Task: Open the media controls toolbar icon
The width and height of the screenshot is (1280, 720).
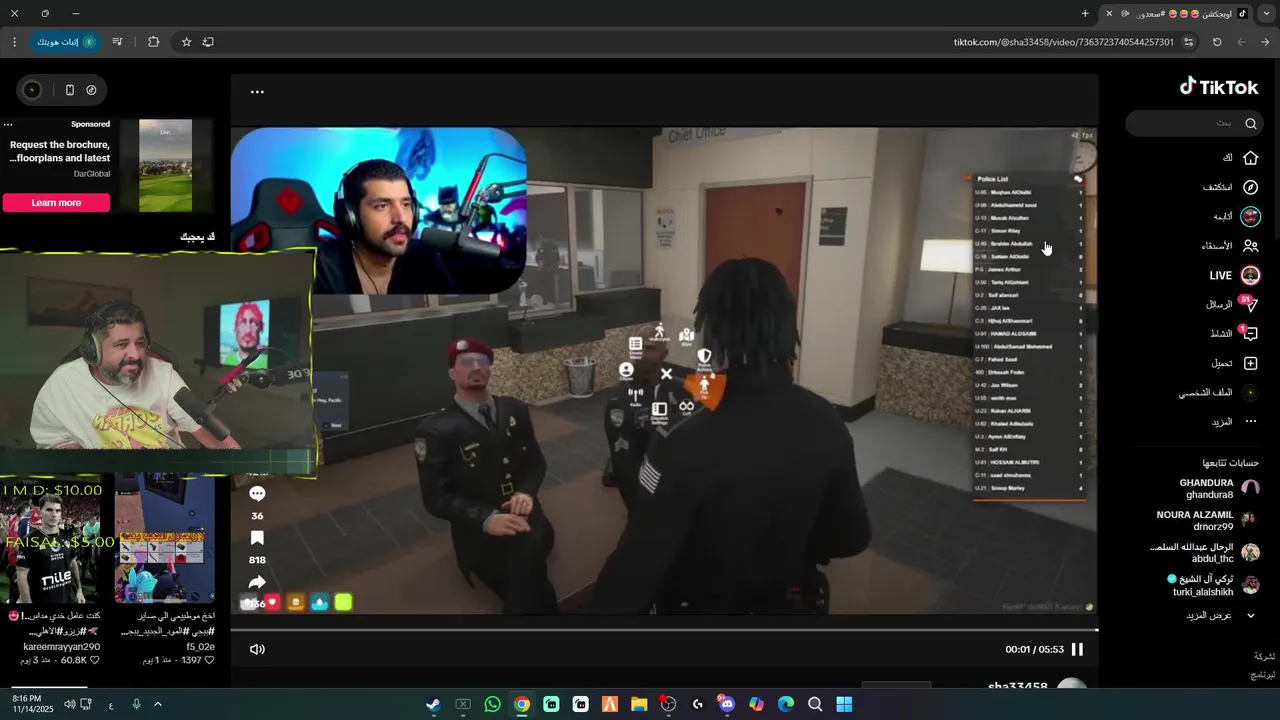Action: pos(118,42)
